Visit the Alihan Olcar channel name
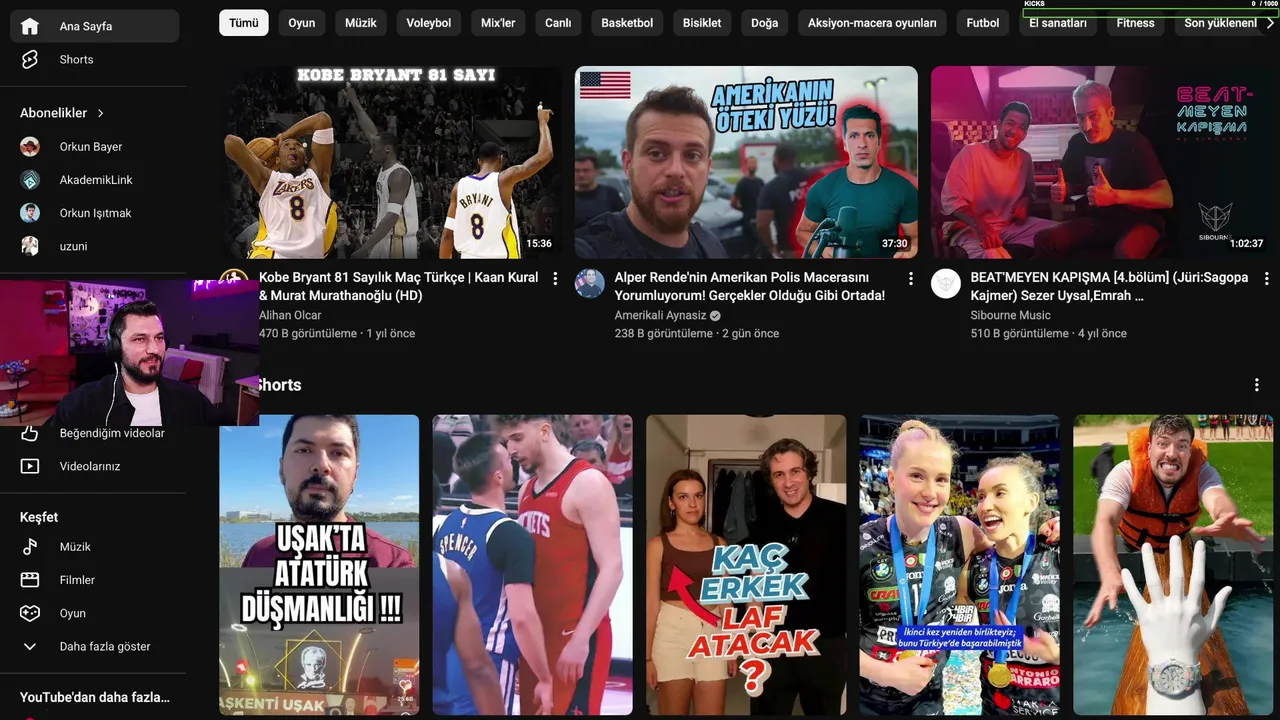Screen dimensions: 1280x720 (x=290, y=315)
